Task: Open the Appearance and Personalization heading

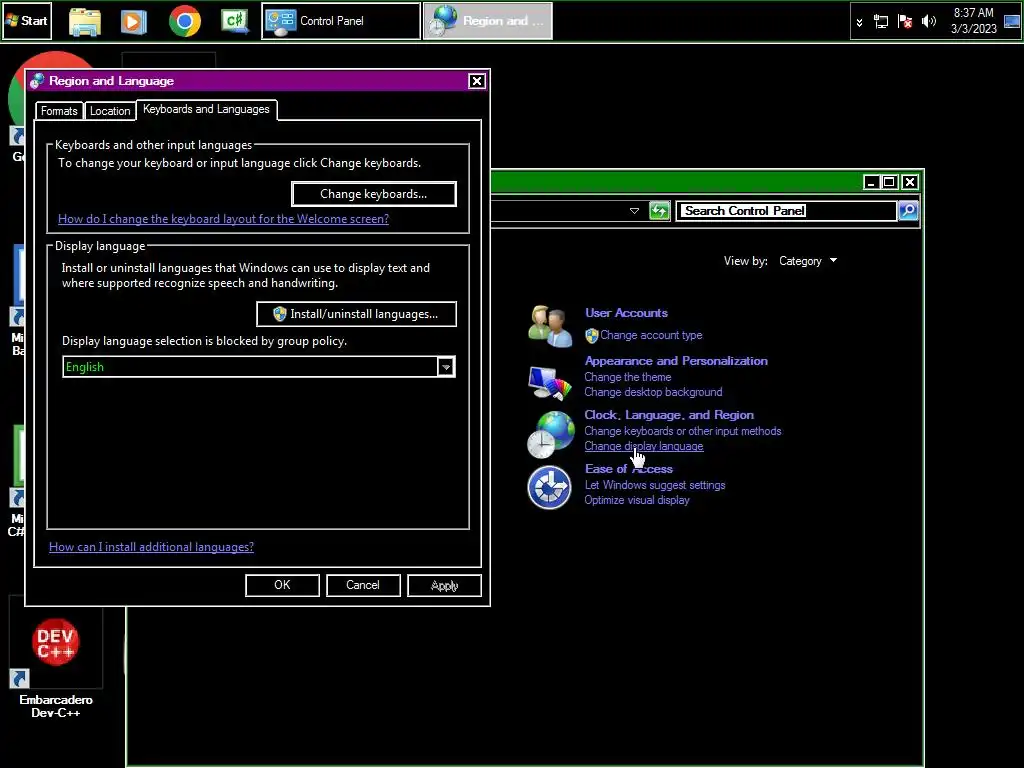Action: [x=676, y=360]
